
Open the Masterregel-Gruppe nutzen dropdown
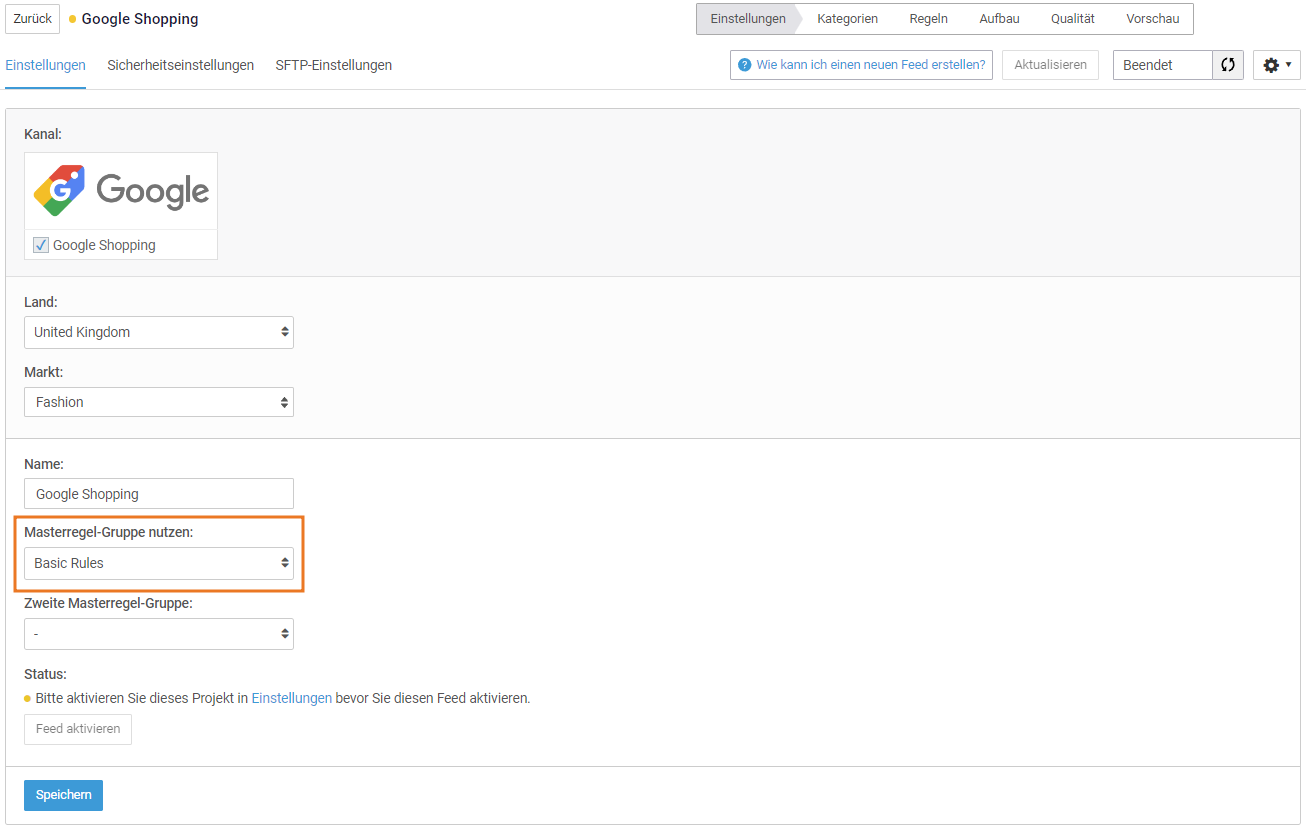[x=158, y=563]
